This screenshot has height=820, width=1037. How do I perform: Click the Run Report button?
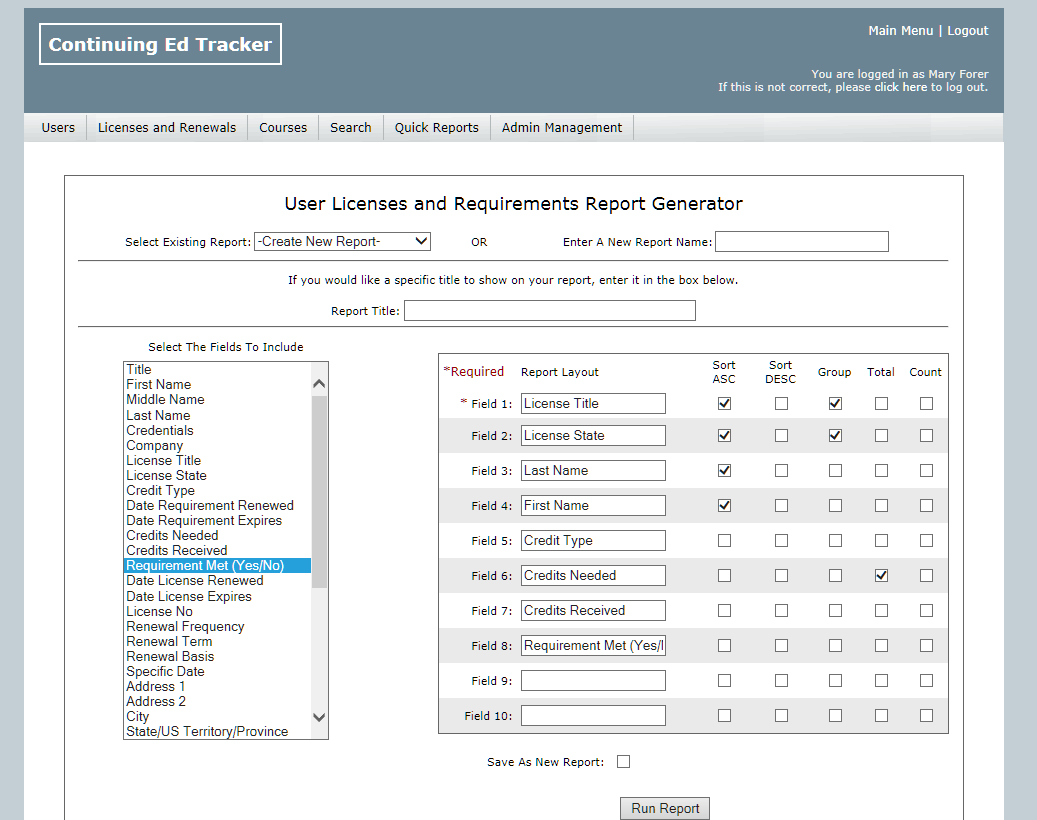point(665,808)
